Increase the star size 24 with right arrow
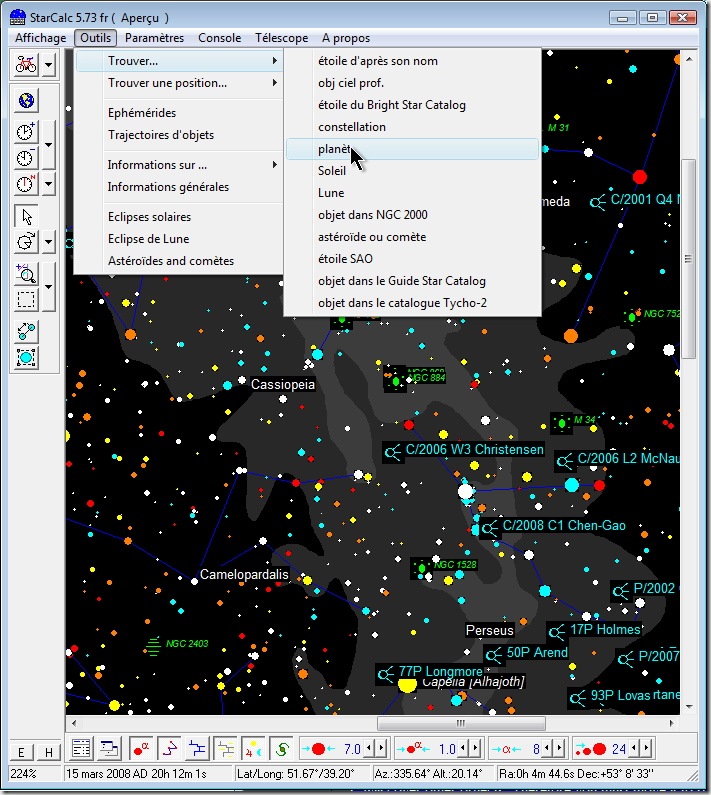The image size is (711, 795). tap(646, 748)
